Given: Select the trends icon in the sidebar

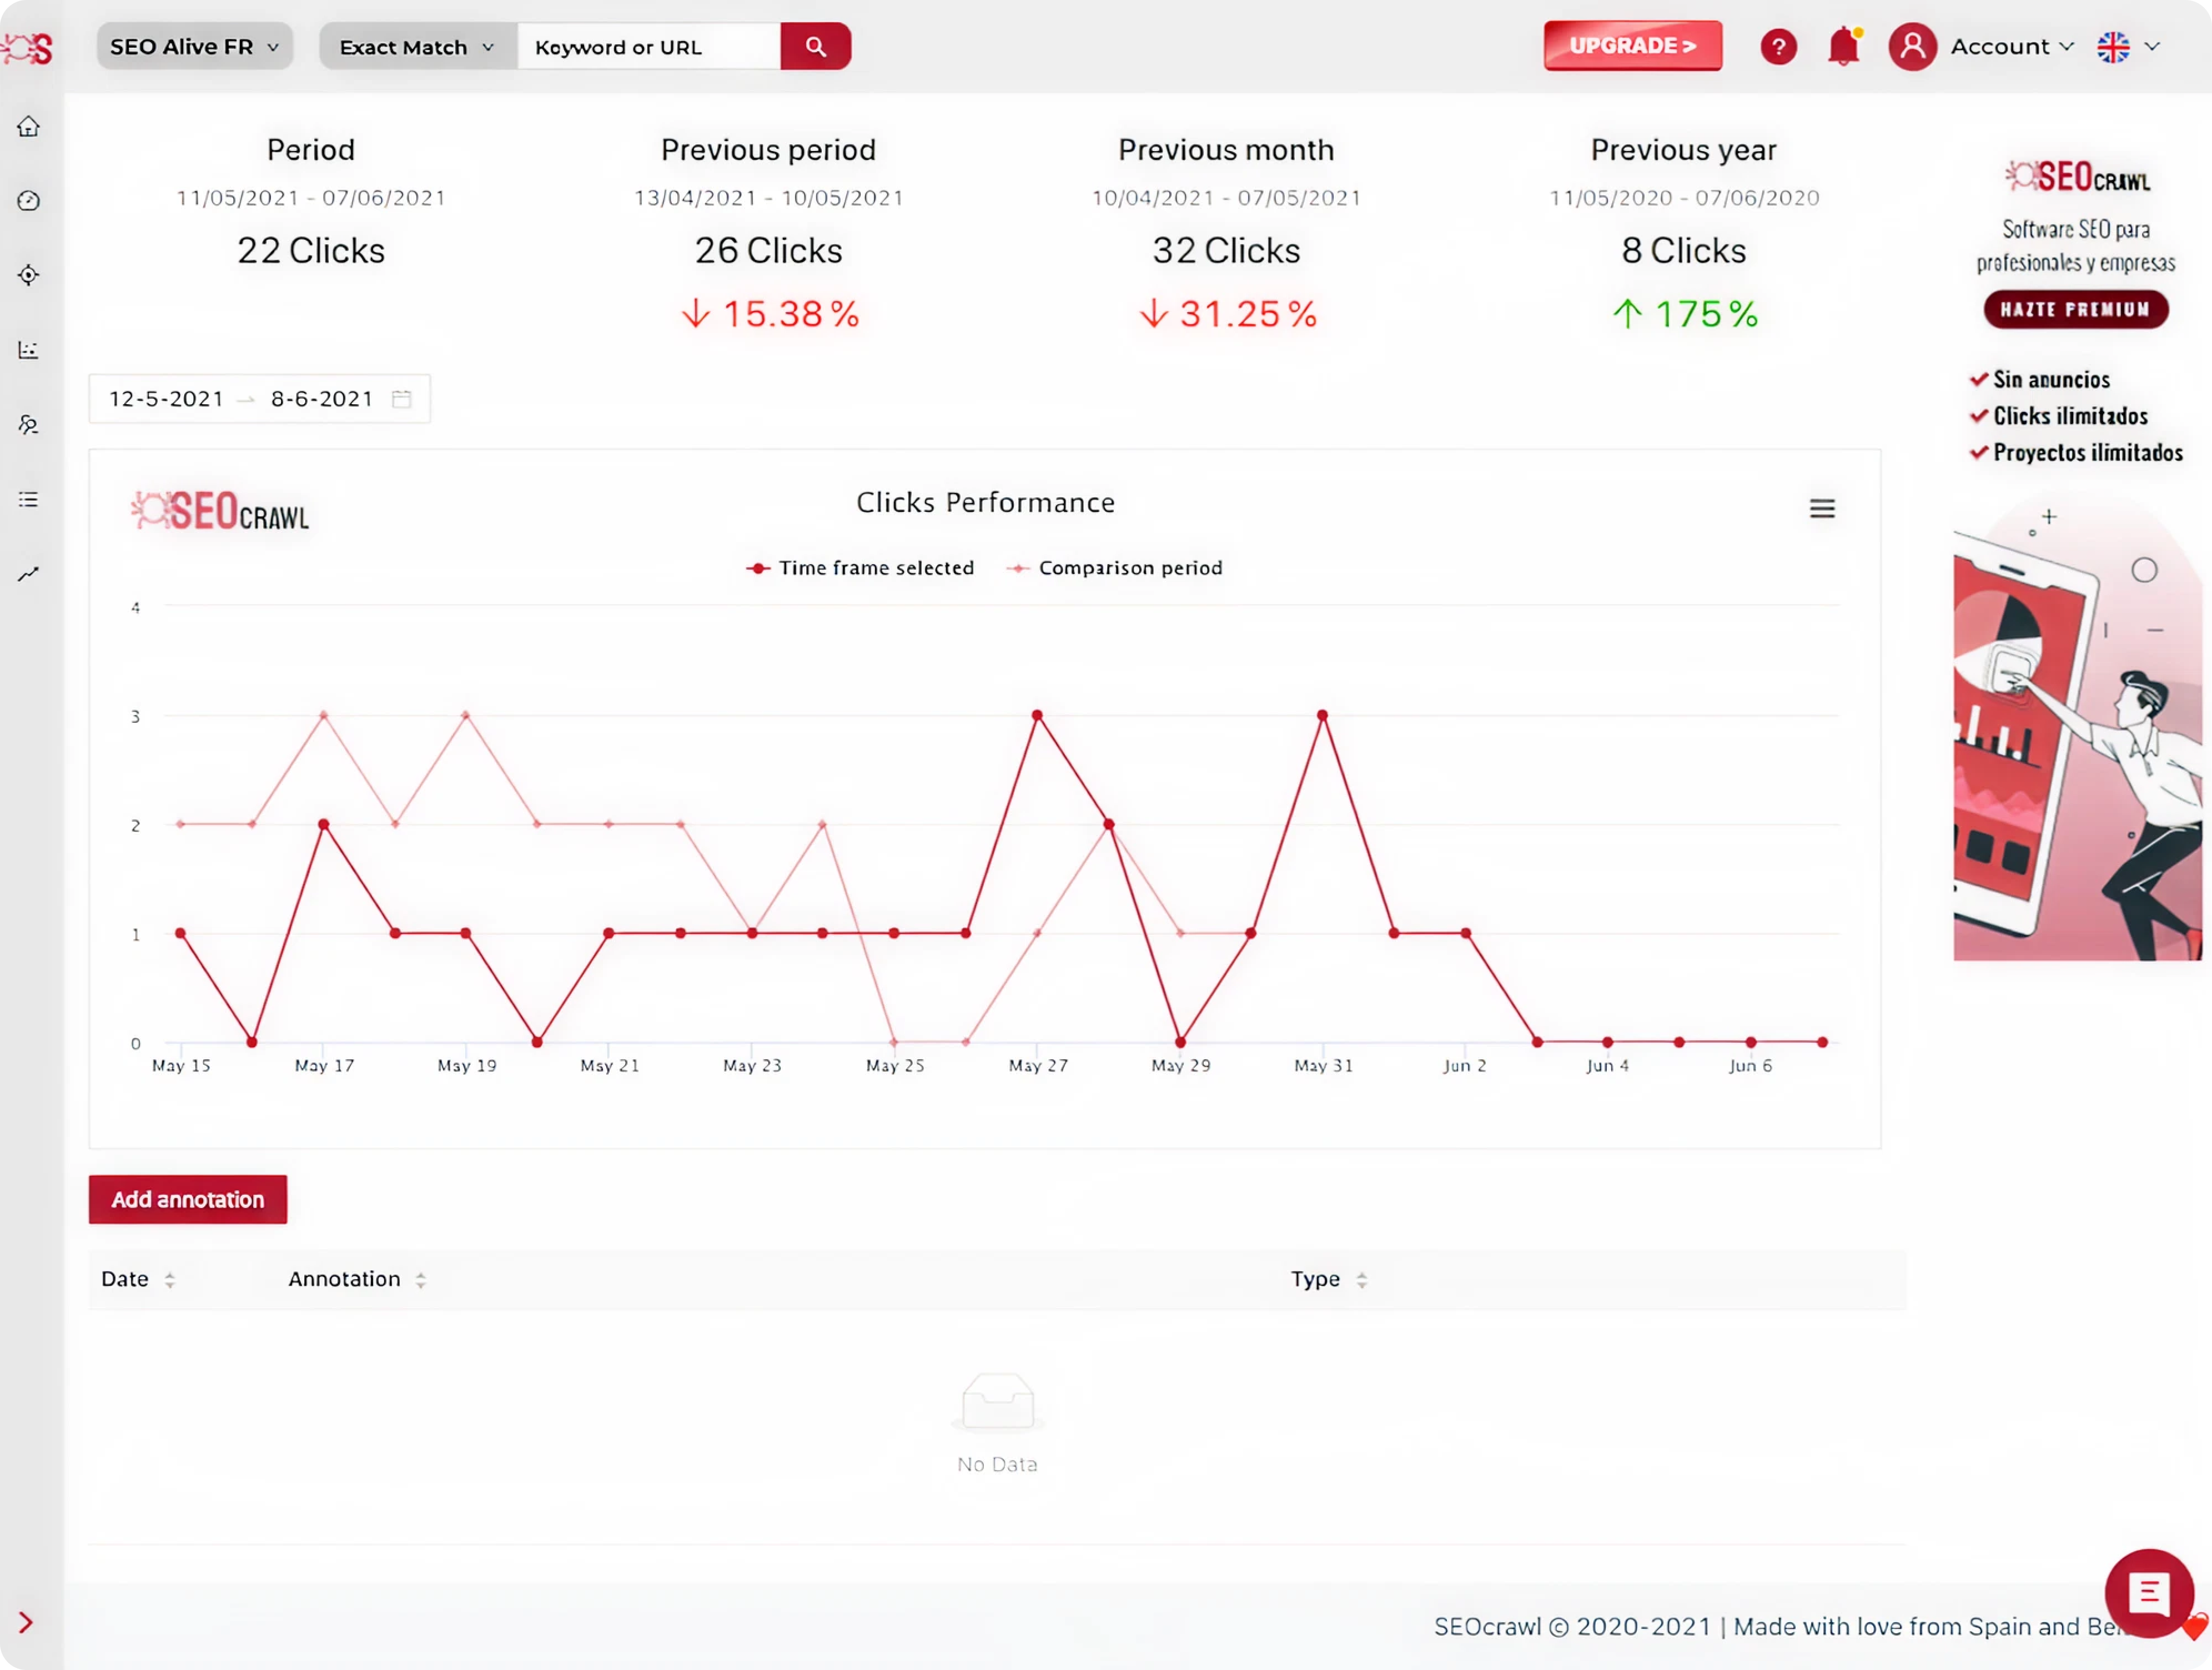Looking at the screenshot, I should (x=29, y=573).
